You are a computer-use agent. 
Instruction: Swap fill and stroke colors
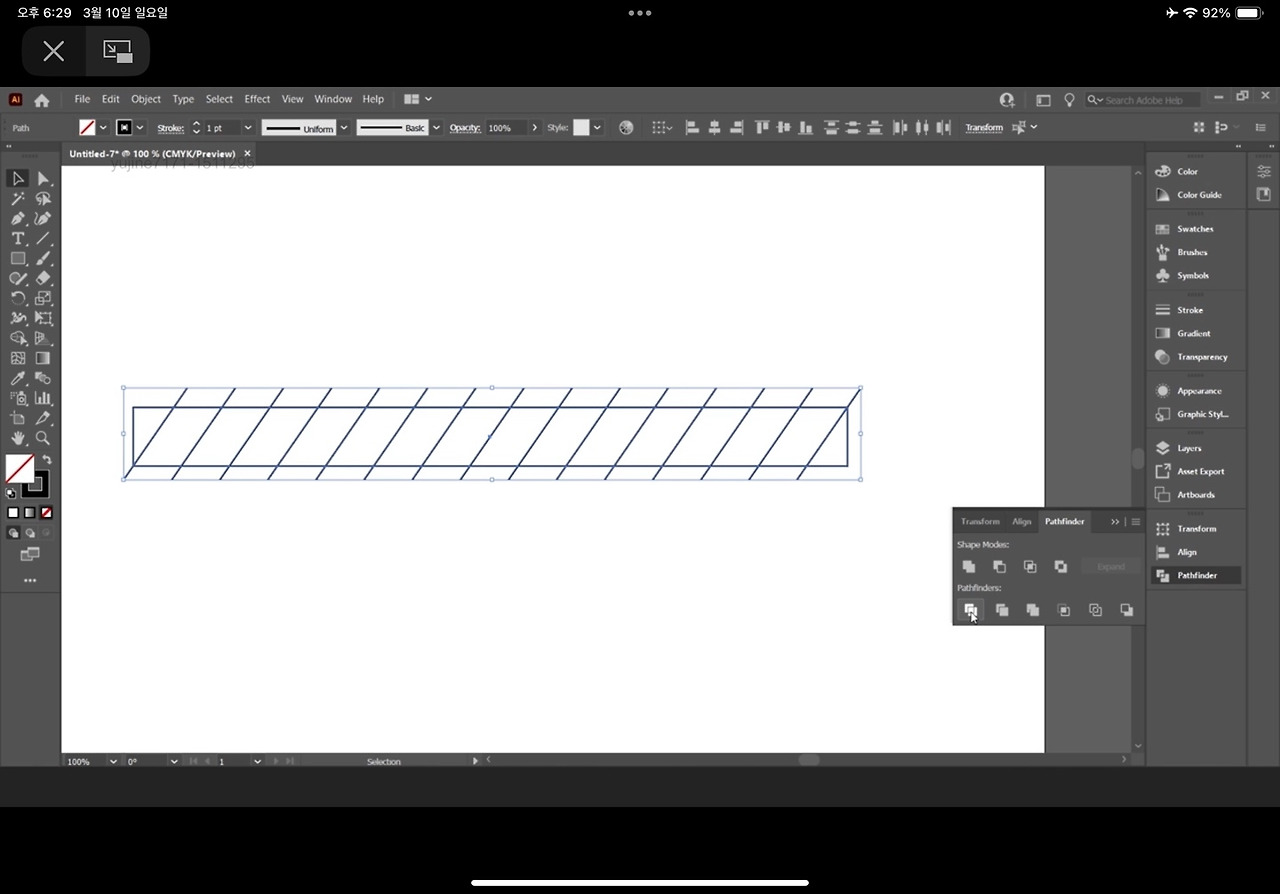click(46, 460)
